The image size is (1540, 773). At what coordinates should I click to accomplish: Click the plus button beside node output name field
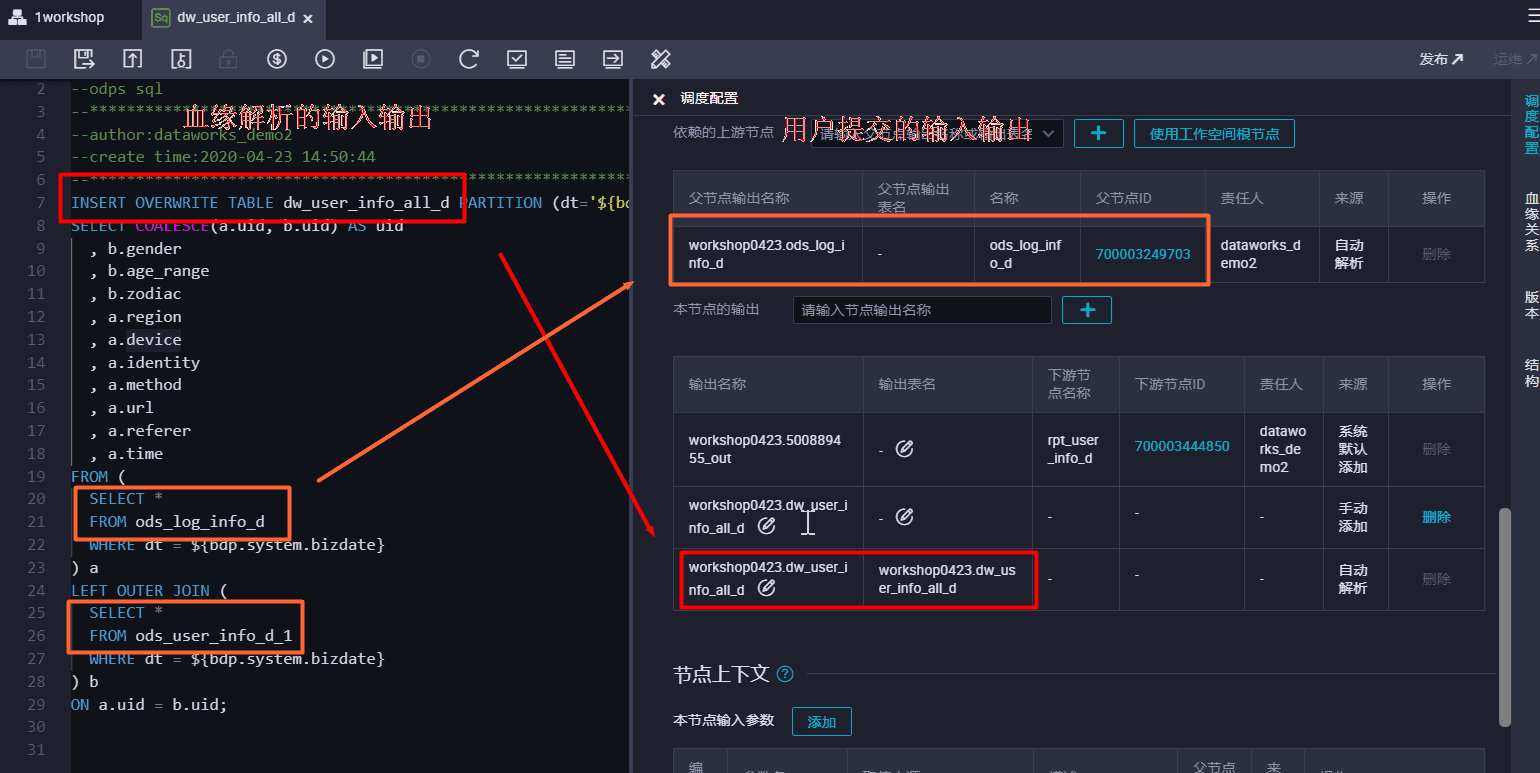(x=1087, y=310)
